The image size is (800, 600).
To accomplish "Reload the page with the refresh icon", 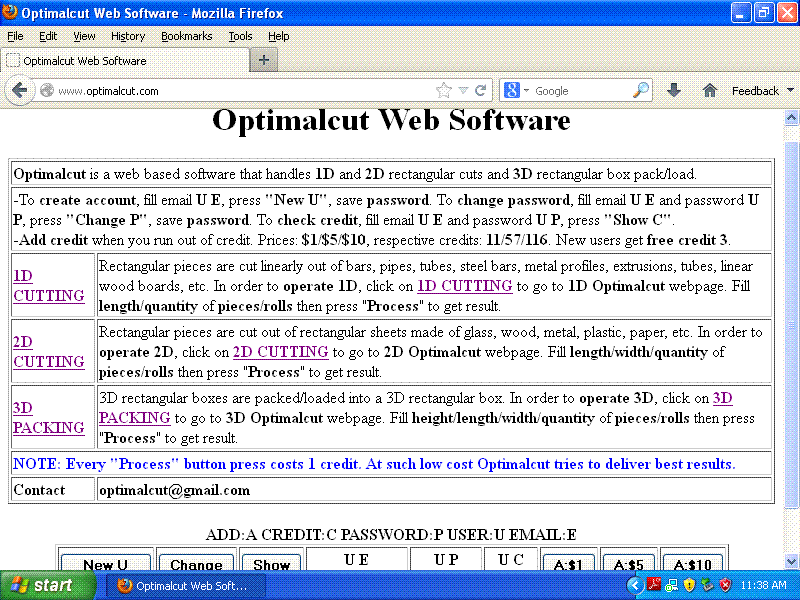I will 480,91.
